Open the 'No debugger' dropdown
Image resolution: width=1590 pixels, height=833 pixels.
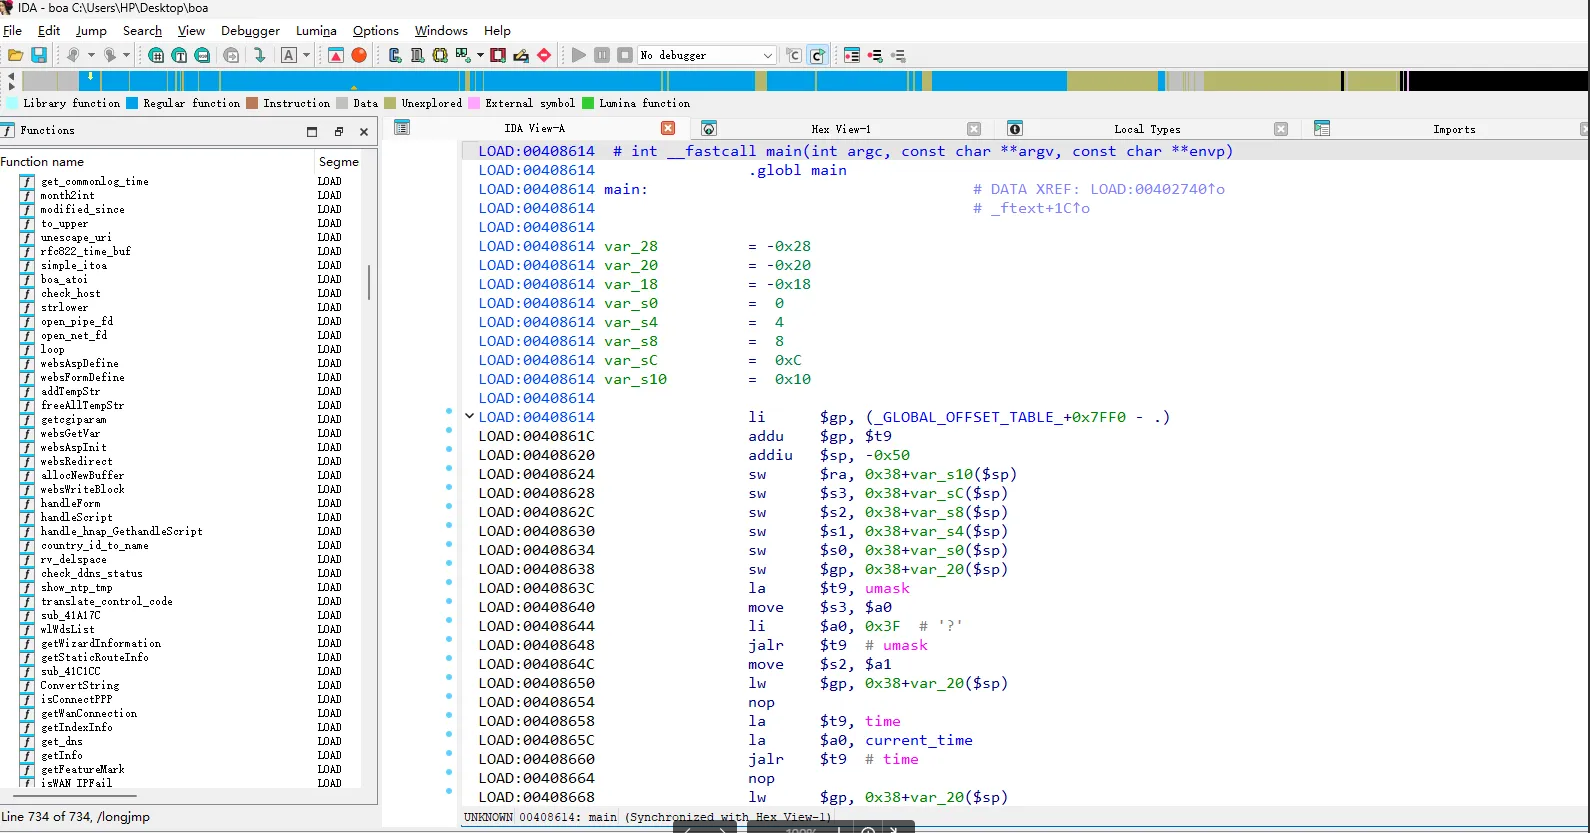(767, 56)
